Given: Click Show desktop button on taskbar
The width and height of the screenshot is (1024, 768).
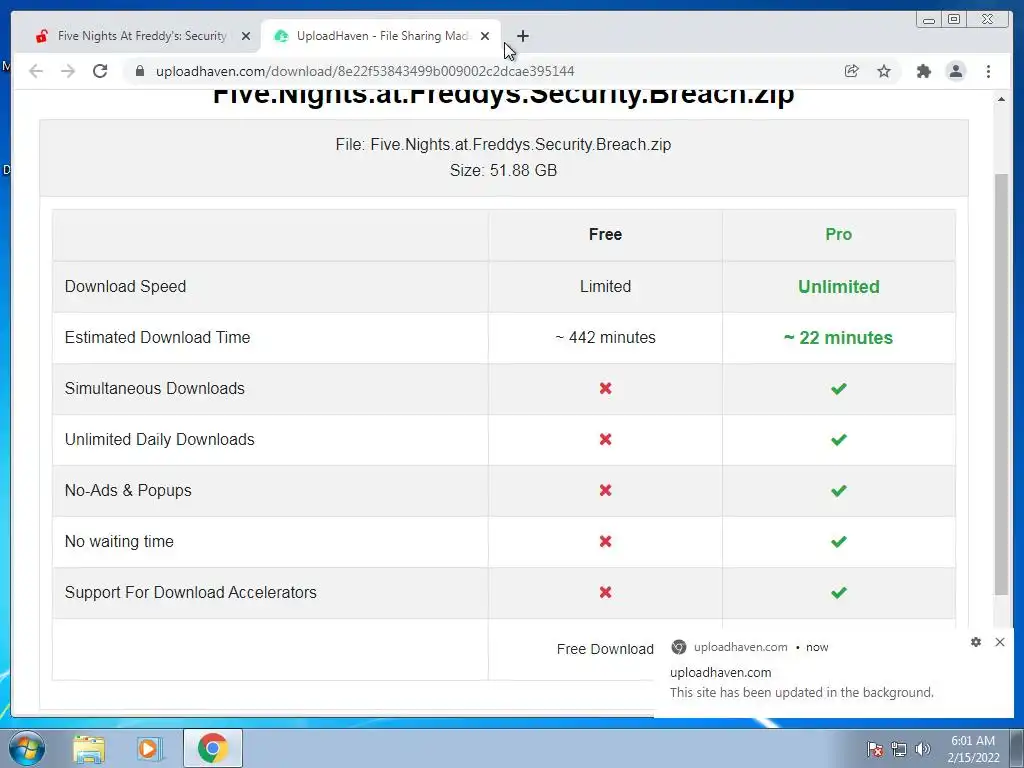Looking at the screenshot, I should coord(1017,748).
